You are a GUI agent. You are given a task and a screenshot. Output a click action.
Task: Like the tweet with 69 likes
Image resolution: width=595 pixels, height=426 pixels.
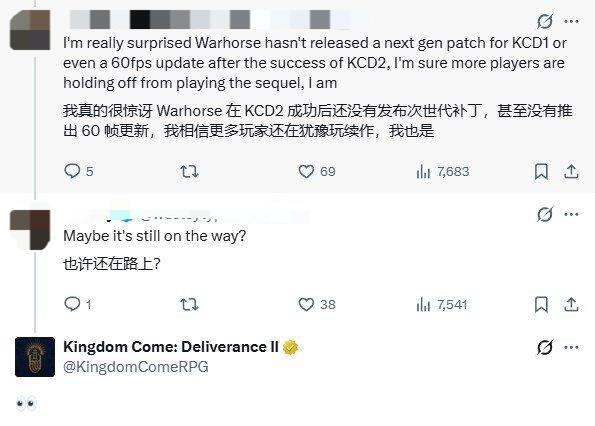pyautogui.click(x=317, y=171)
